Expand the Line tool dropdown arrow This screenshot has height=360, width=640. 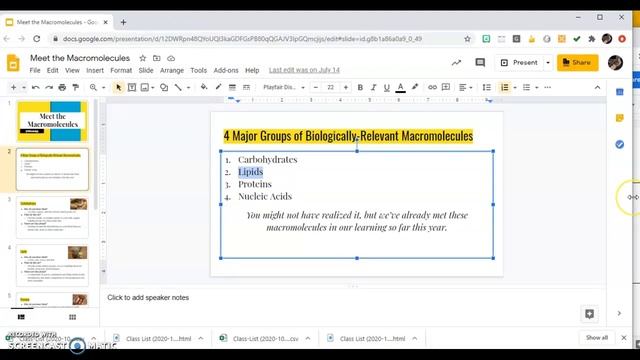click(x=188, y=87)
